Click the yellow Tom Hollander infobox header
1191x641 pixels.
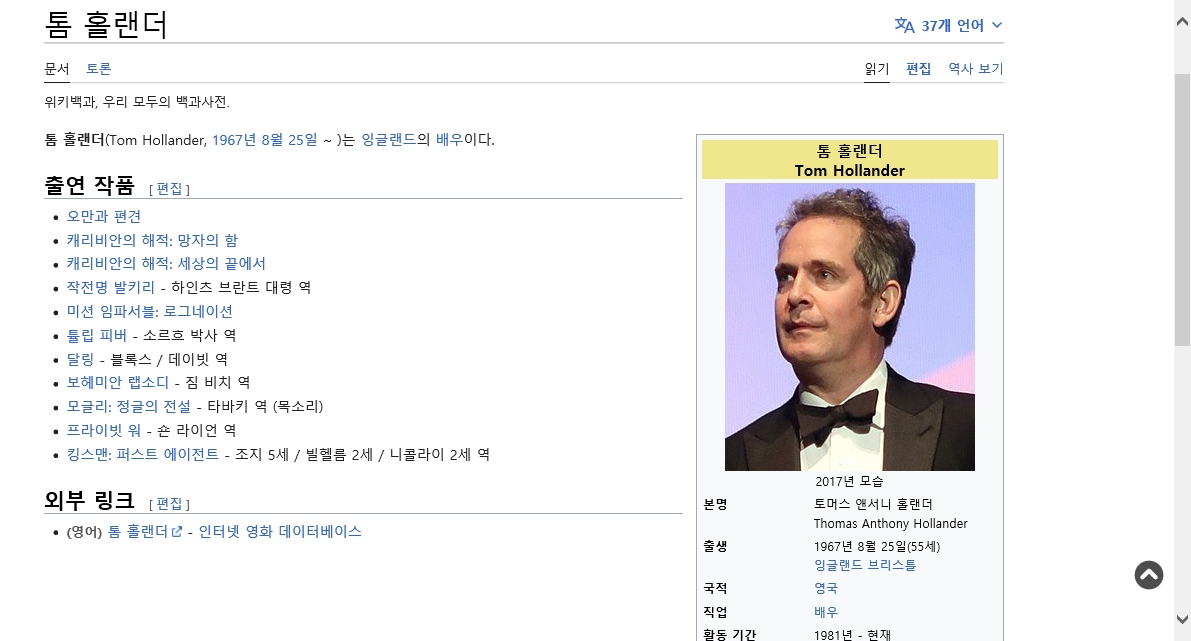click(x=849, y=159)
